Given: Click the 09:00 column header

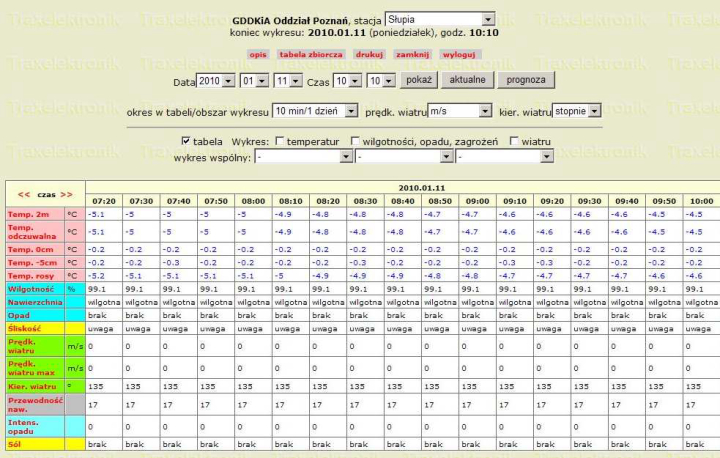Looking at the screenshot, I should tap(478, 201).
